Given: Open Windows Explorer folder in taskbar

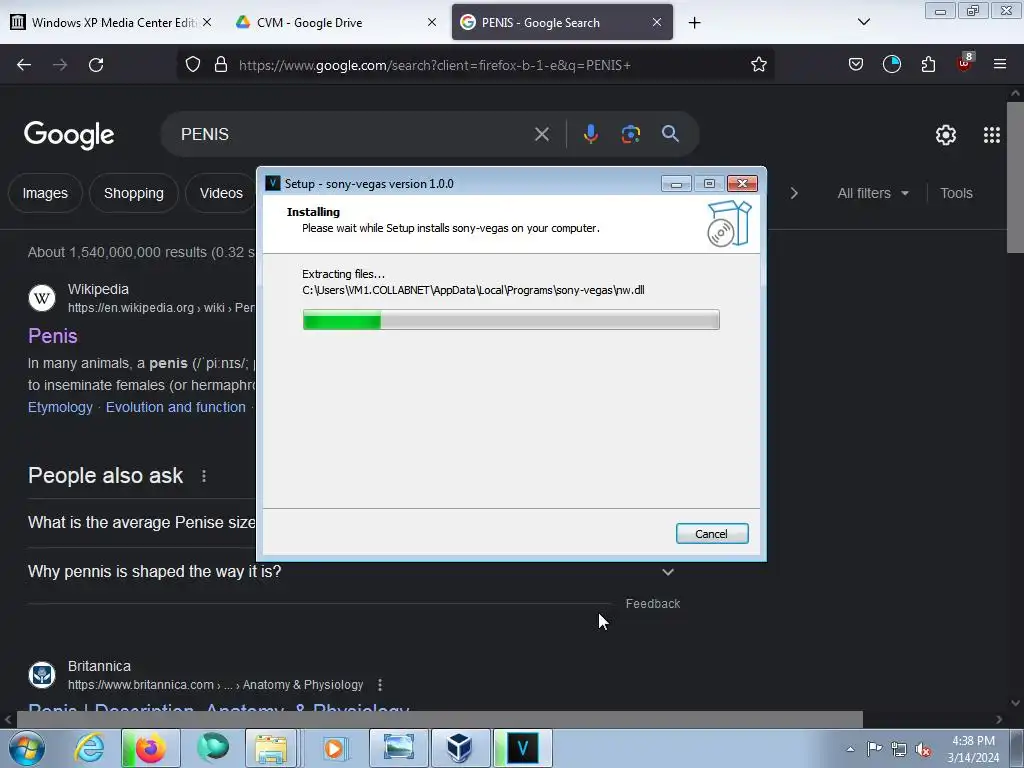Looking at the screenshot, I should (271, 748).
